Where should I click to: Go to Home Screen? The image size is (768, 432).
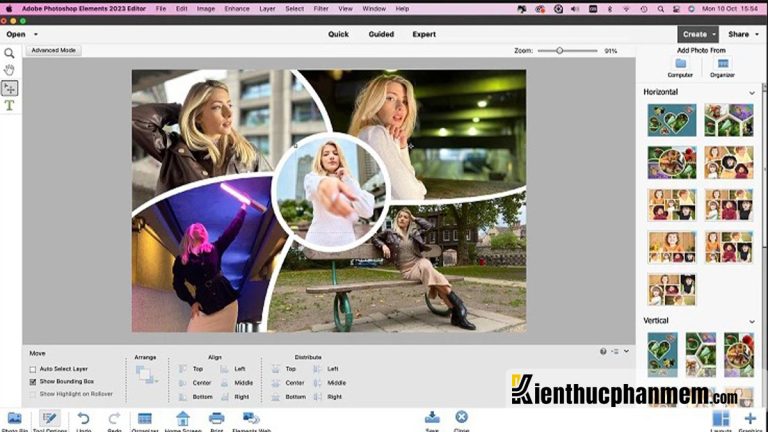pyautogui.click(x=183, y=419)
